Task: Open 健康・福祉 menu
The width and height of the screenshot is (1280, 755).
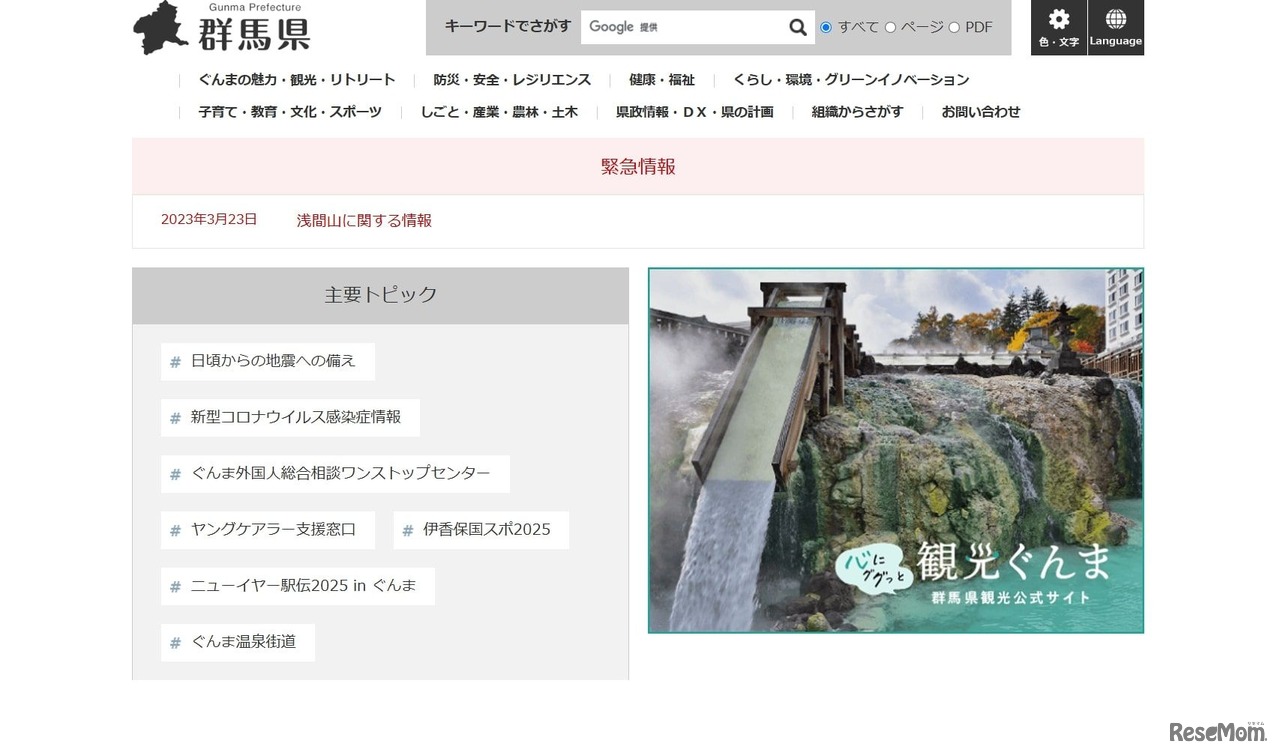Action: click(662, 80)
